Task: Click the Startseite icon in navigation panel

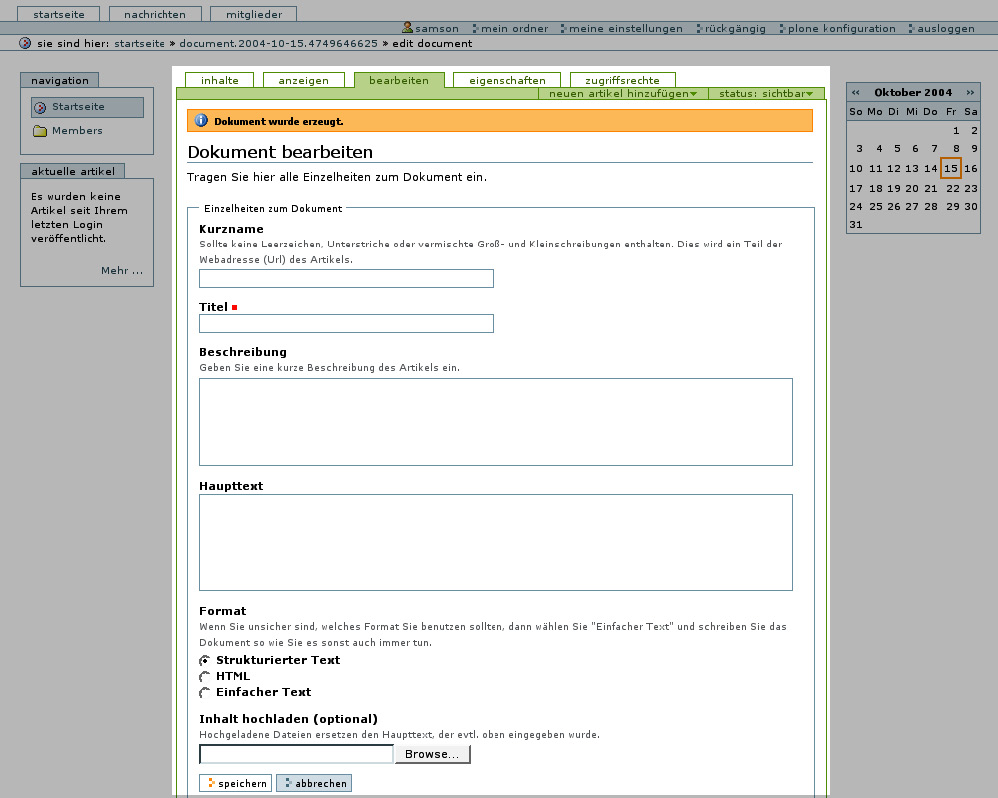Action: [40, 107]
